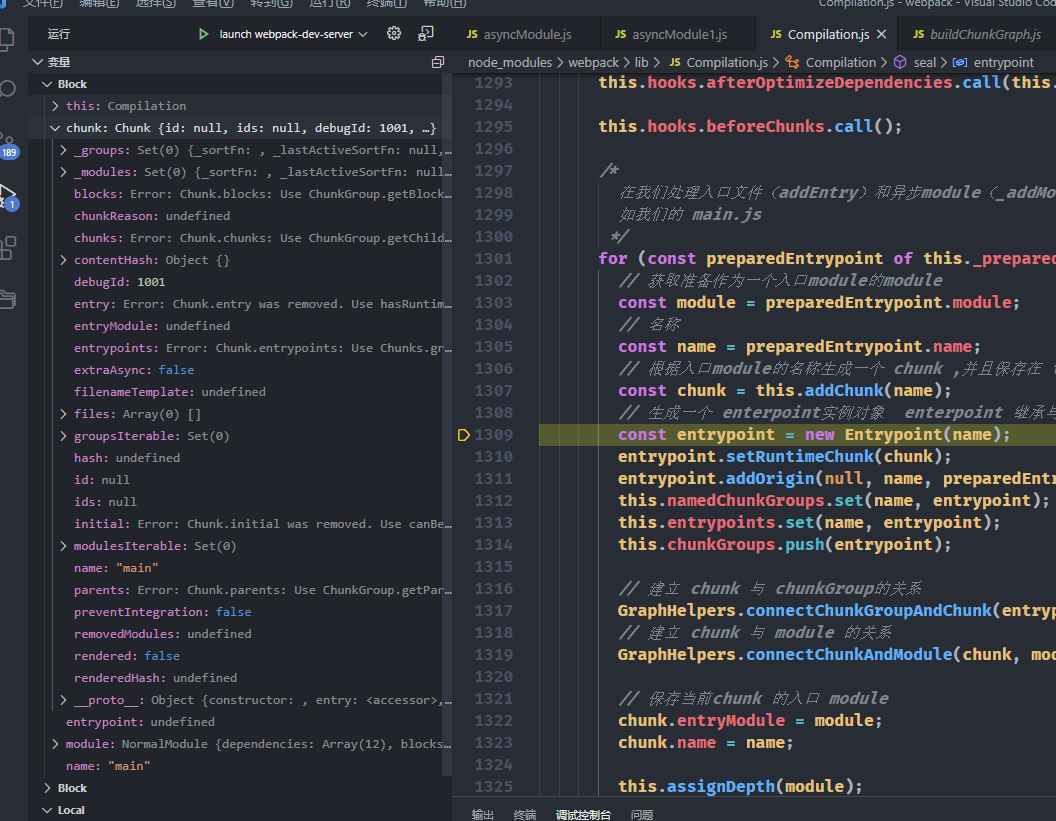Click node_modules in the breadcrumb
1056x821 pixels.
tap(510, 63)
